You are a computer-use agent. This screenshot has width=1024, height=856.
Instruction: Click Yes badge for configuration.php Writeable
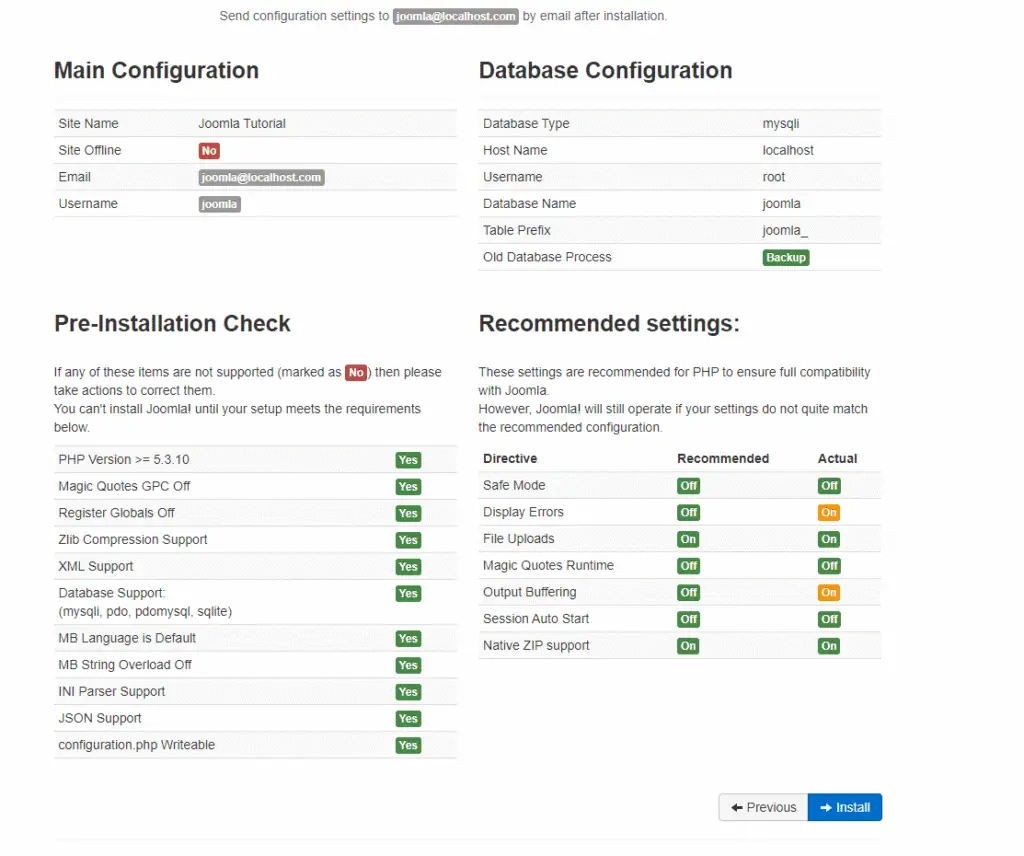click(408, 746)
